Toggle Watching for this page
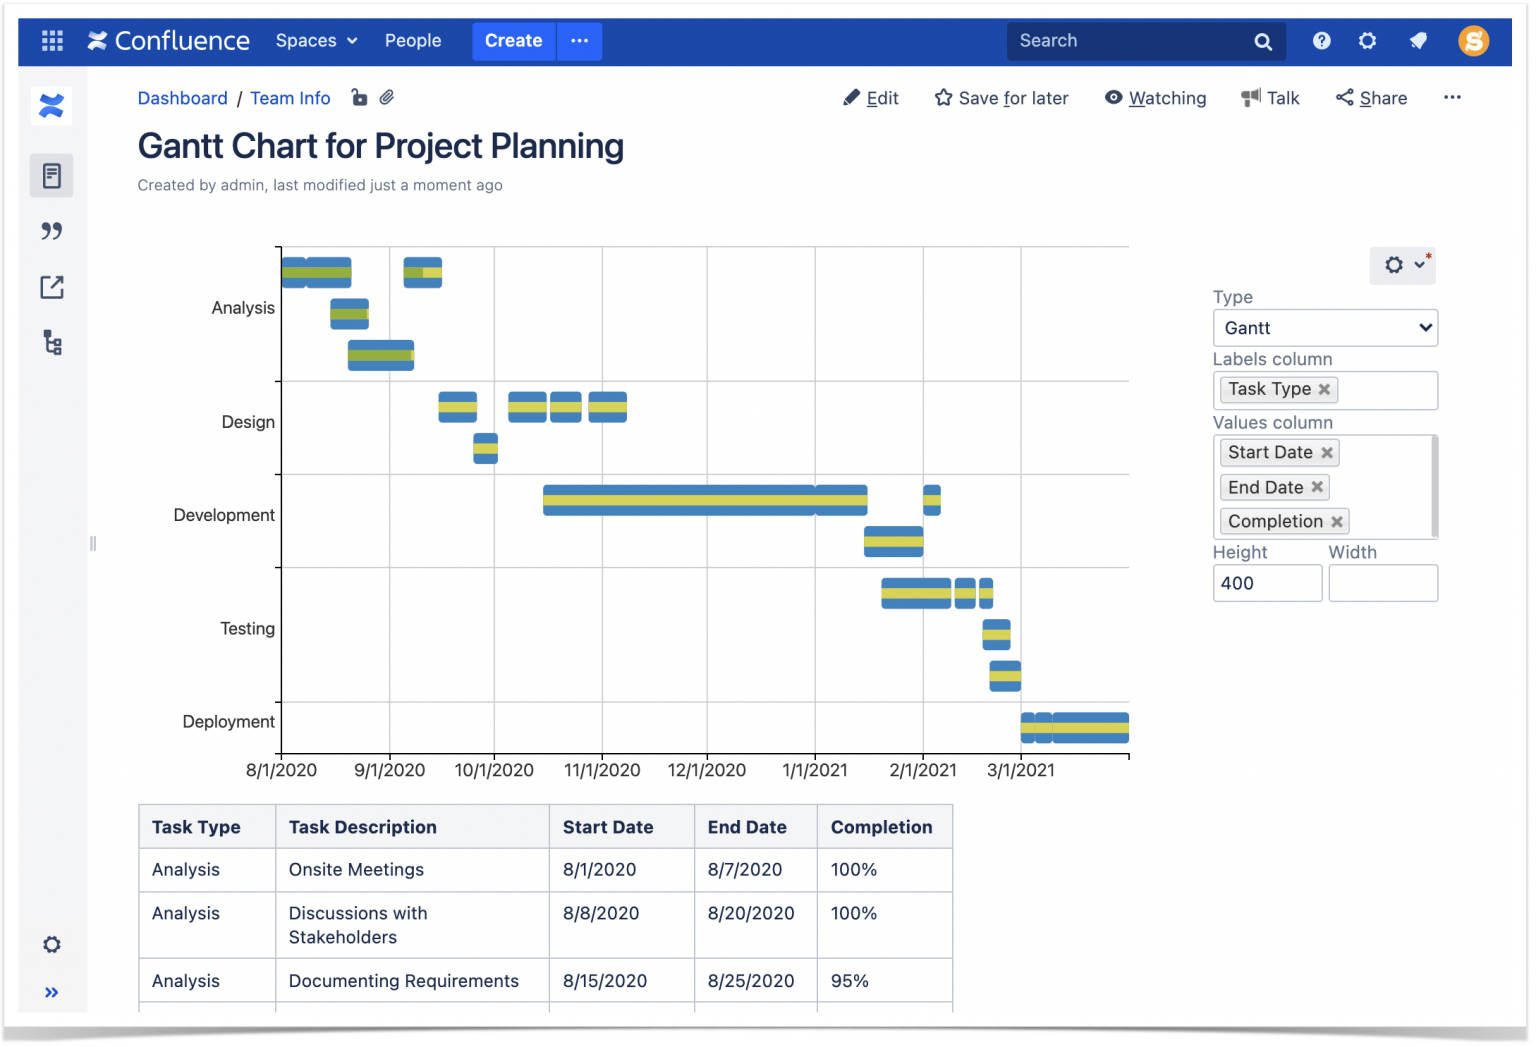1536x1047 pixels. pyautogui.click(x=1155, y=98)
